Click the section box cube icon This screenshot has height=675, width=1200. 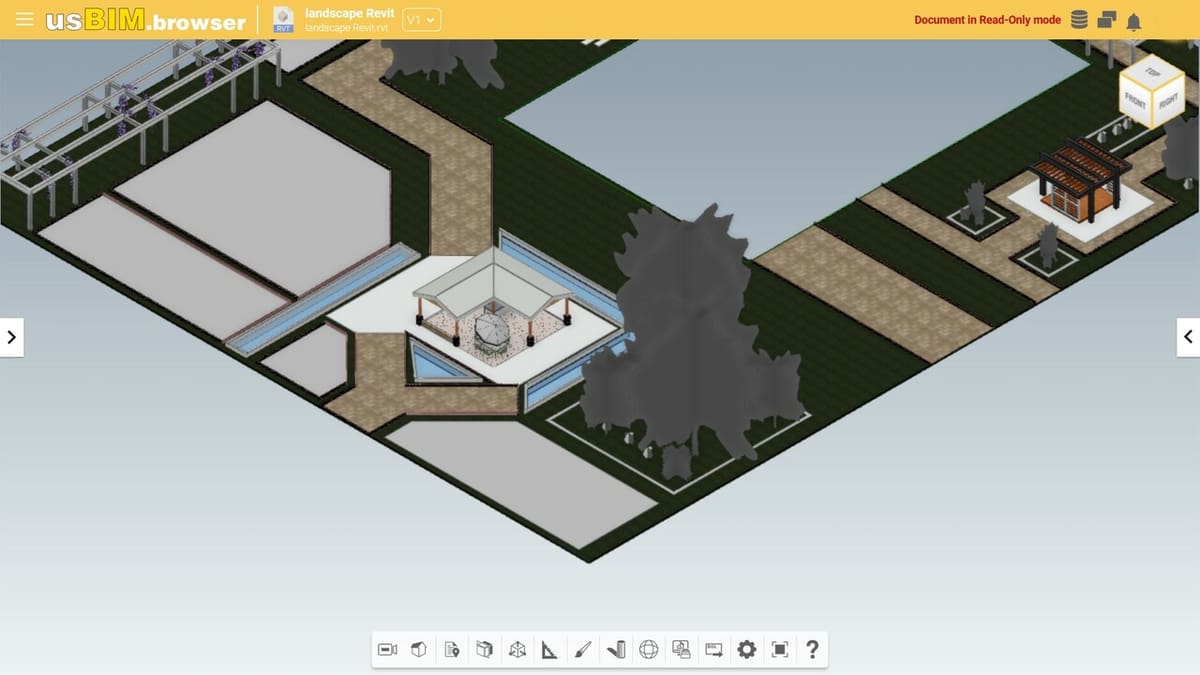click(x=485, y=650)
